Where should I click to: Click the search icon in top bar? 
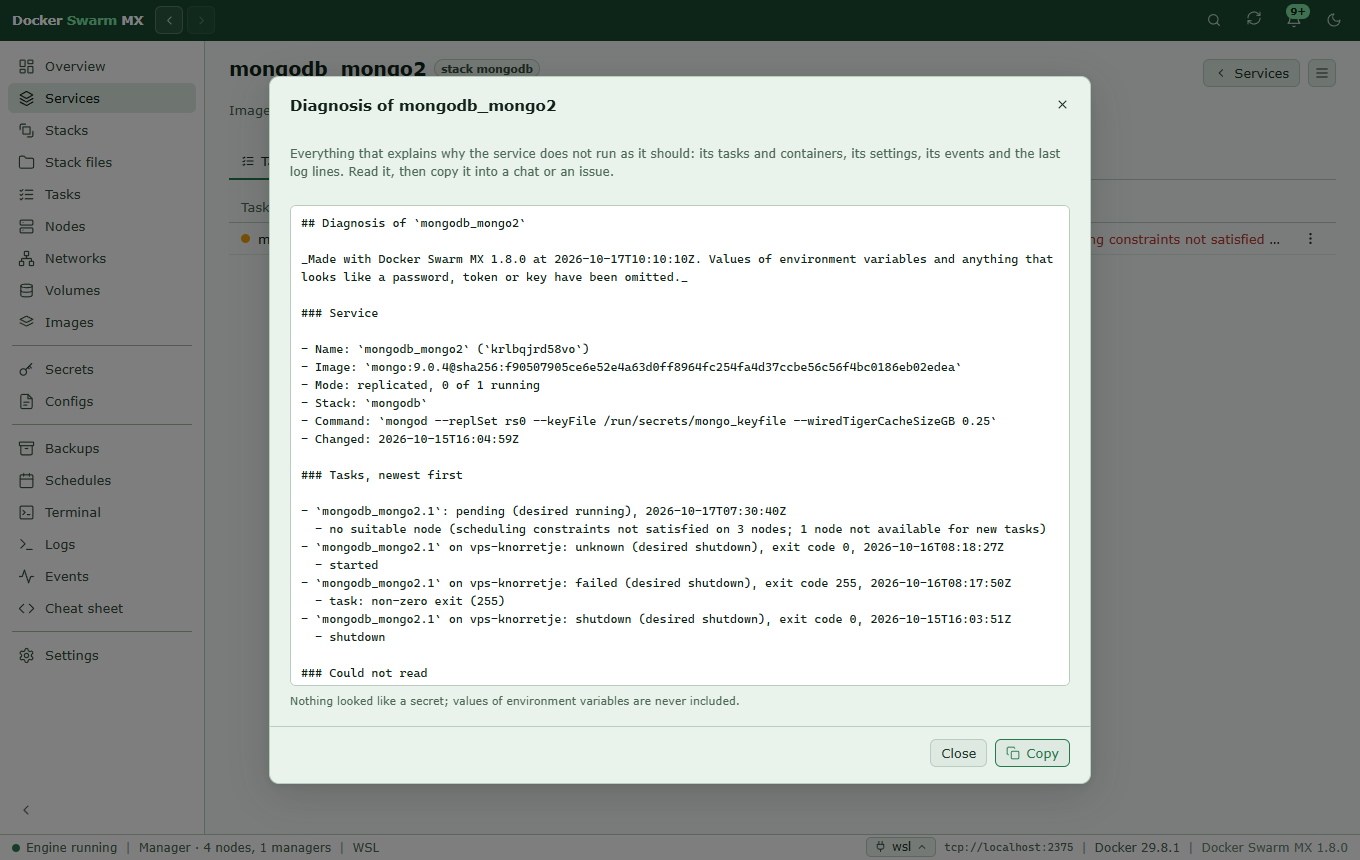1214,20
